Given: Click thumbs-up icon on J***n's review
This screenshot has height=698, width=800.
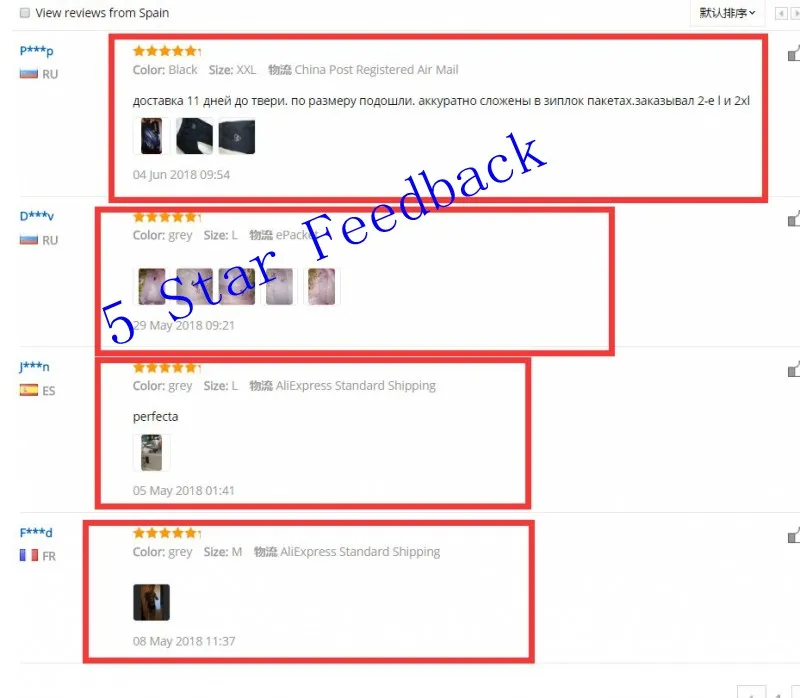Looking at the screenshot, I should [x=794, y=369].
